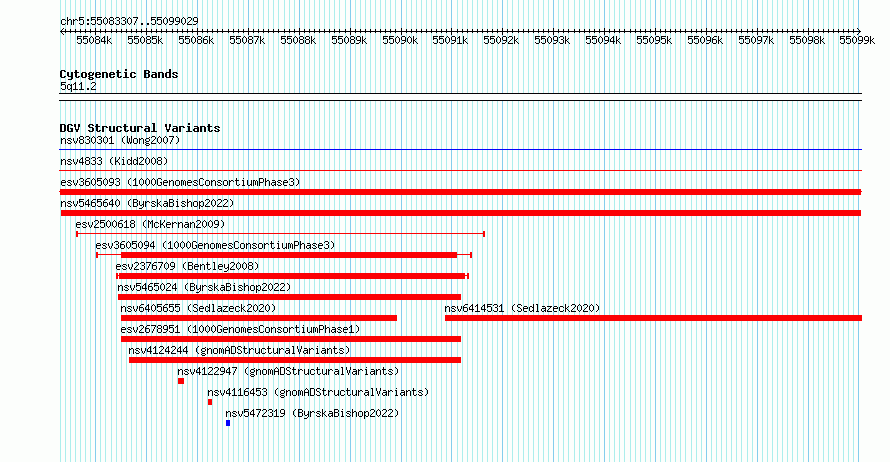Click the chr5:55083307..55099029 region label

click(129, 21)
